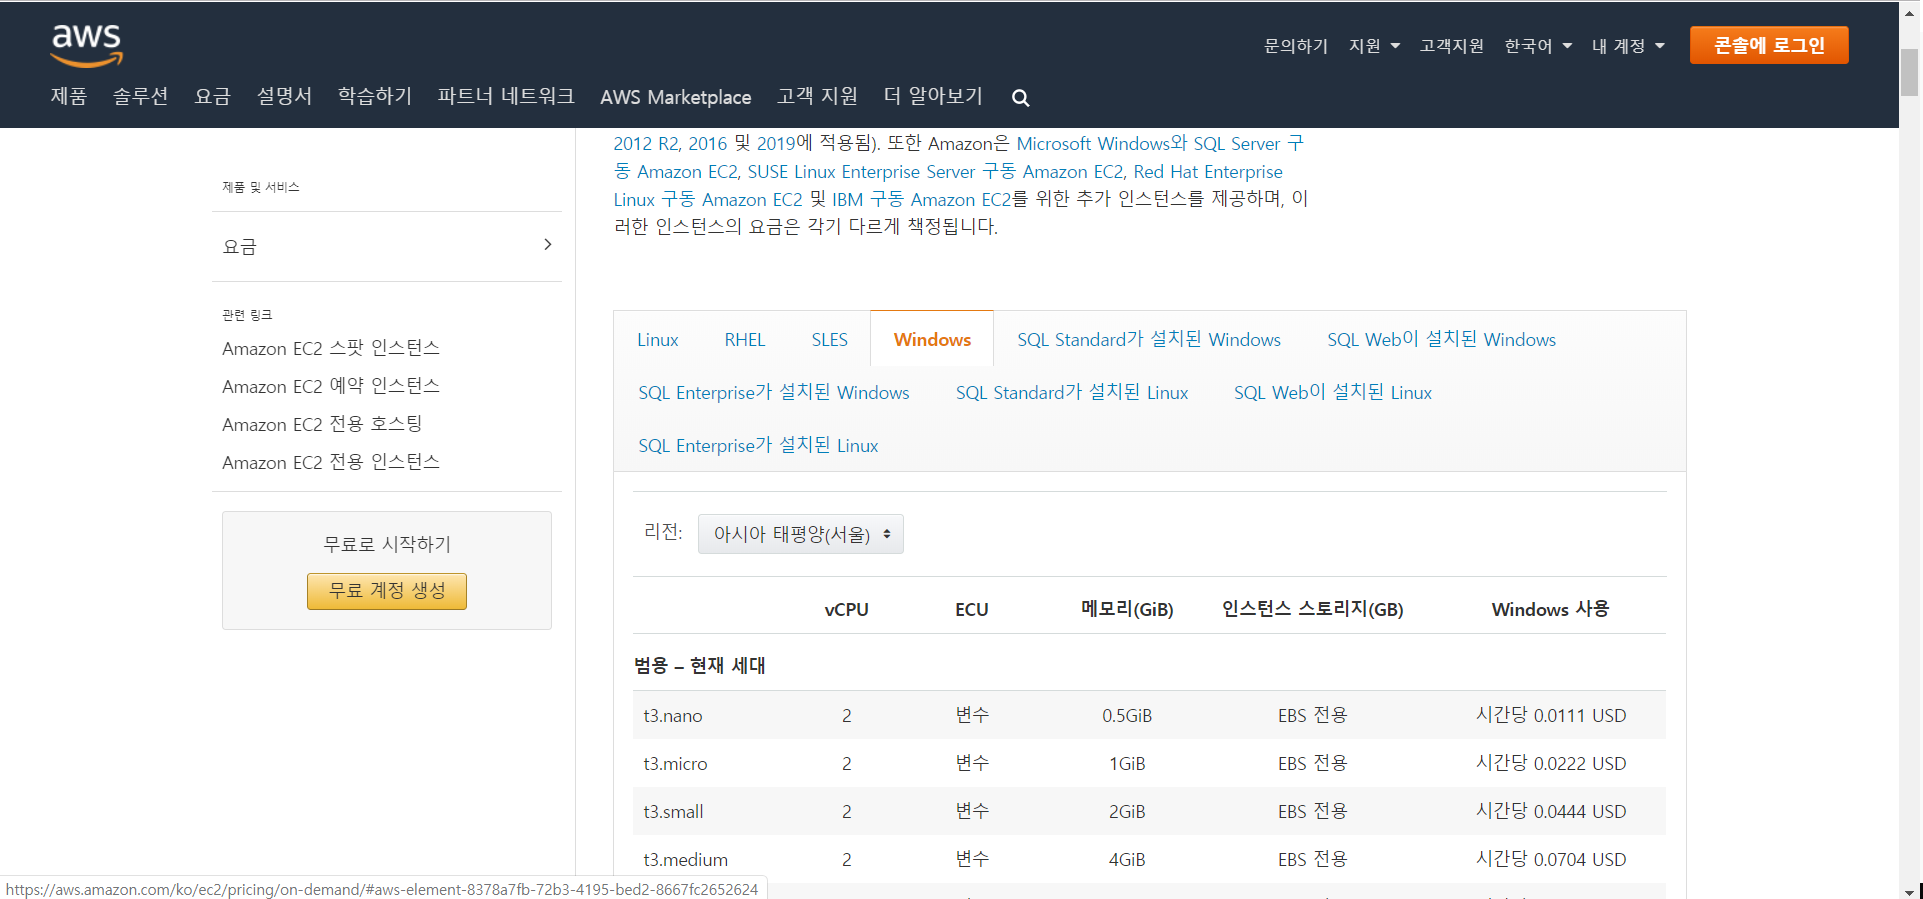Click the price 시간당 0.0111 USD
Screen dimensions: 1923x899
tap(1551, 716)
